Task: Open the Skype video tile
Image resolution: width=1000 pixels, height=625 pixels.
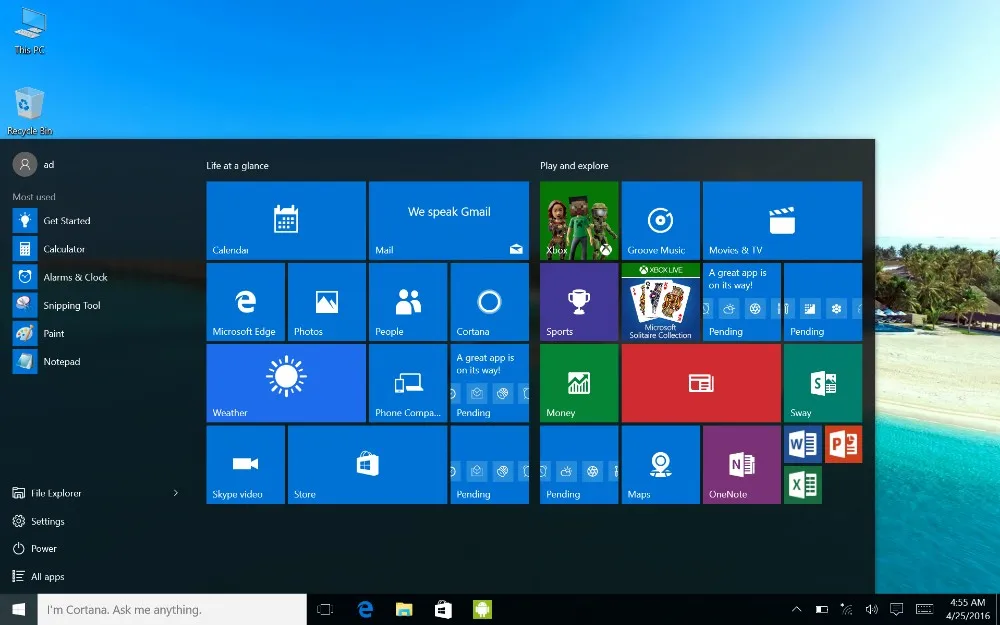Action: (246, 464)
